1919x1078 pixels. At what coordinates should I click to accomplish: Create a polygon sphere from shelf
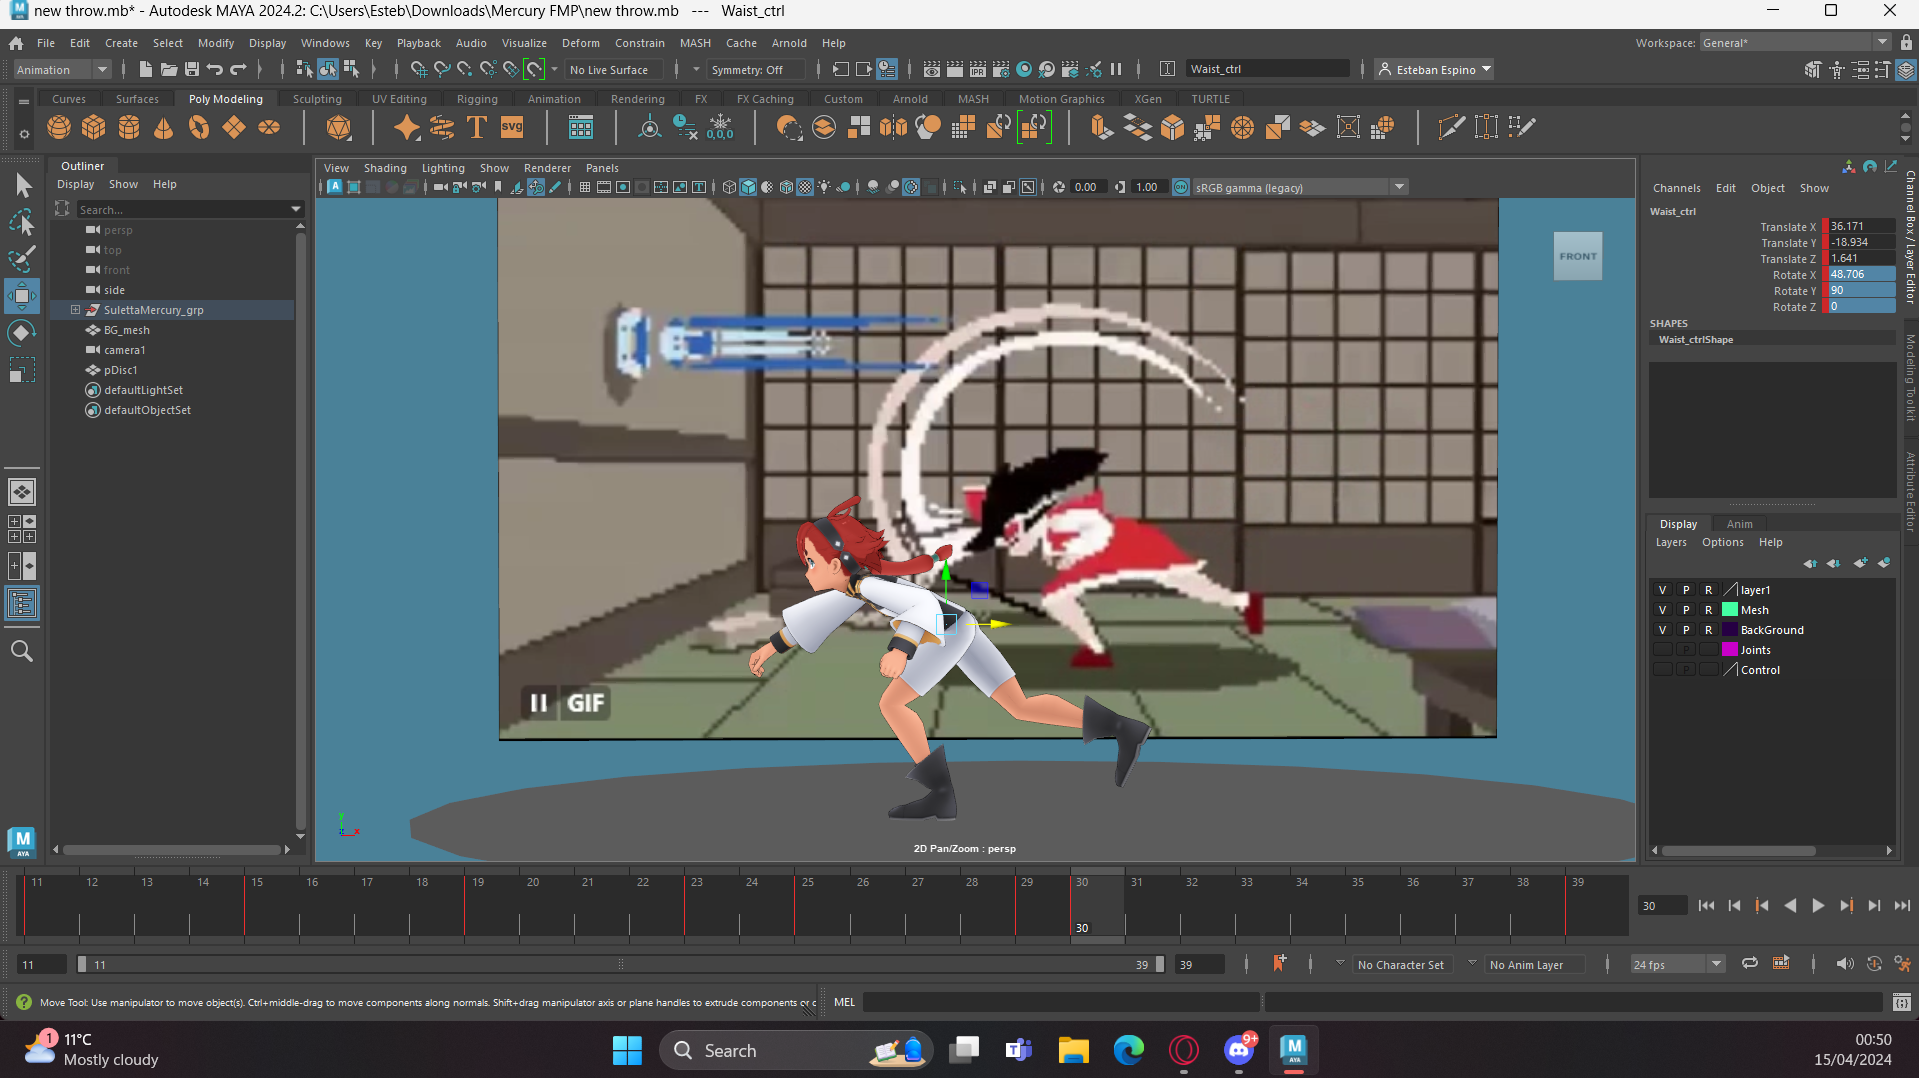(59, 128)
